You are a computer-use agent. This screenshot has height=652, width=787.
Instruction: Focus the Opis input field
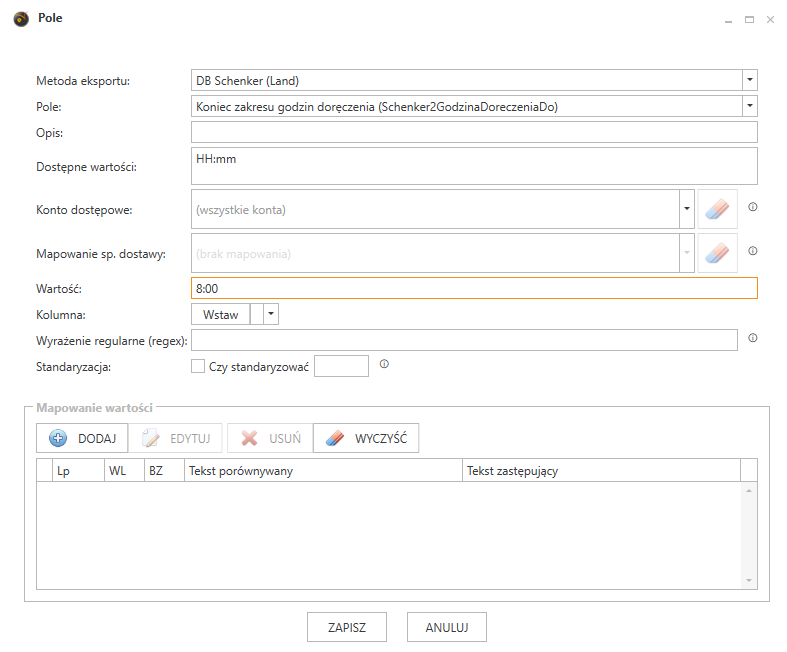point(474,133)
